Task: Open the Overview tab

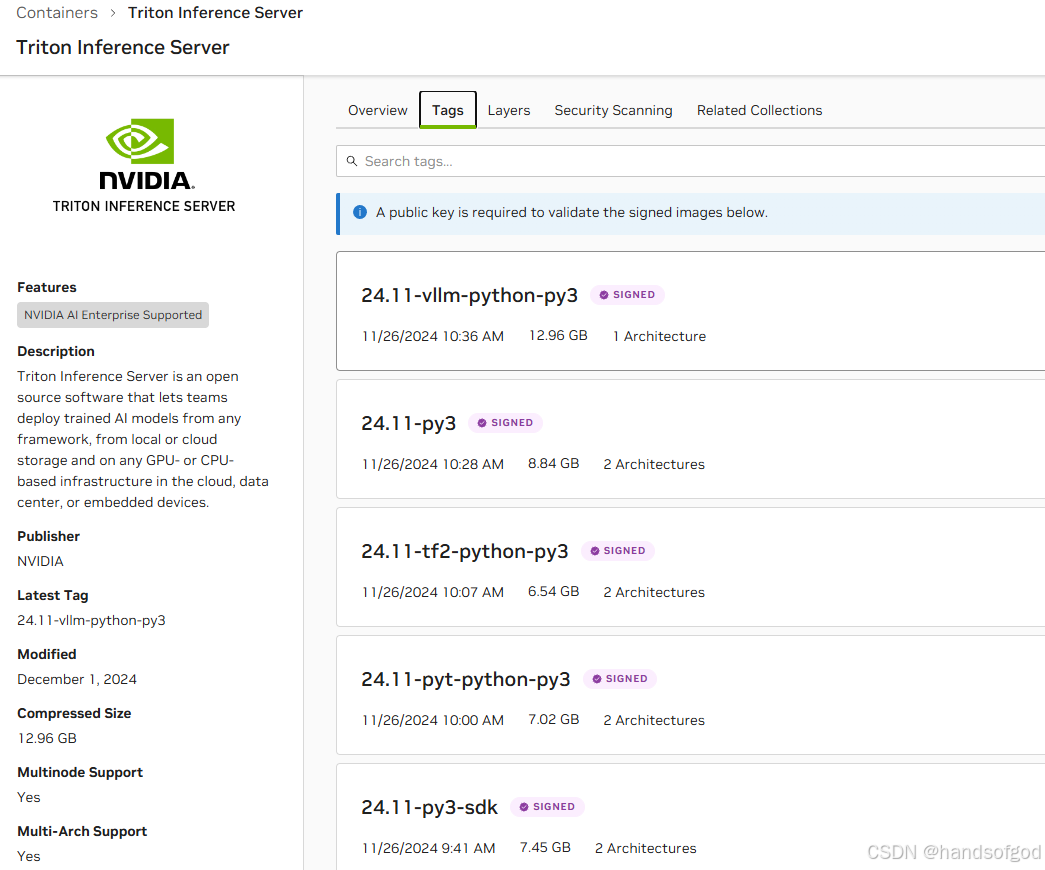Action: click(x=378, y=110)
